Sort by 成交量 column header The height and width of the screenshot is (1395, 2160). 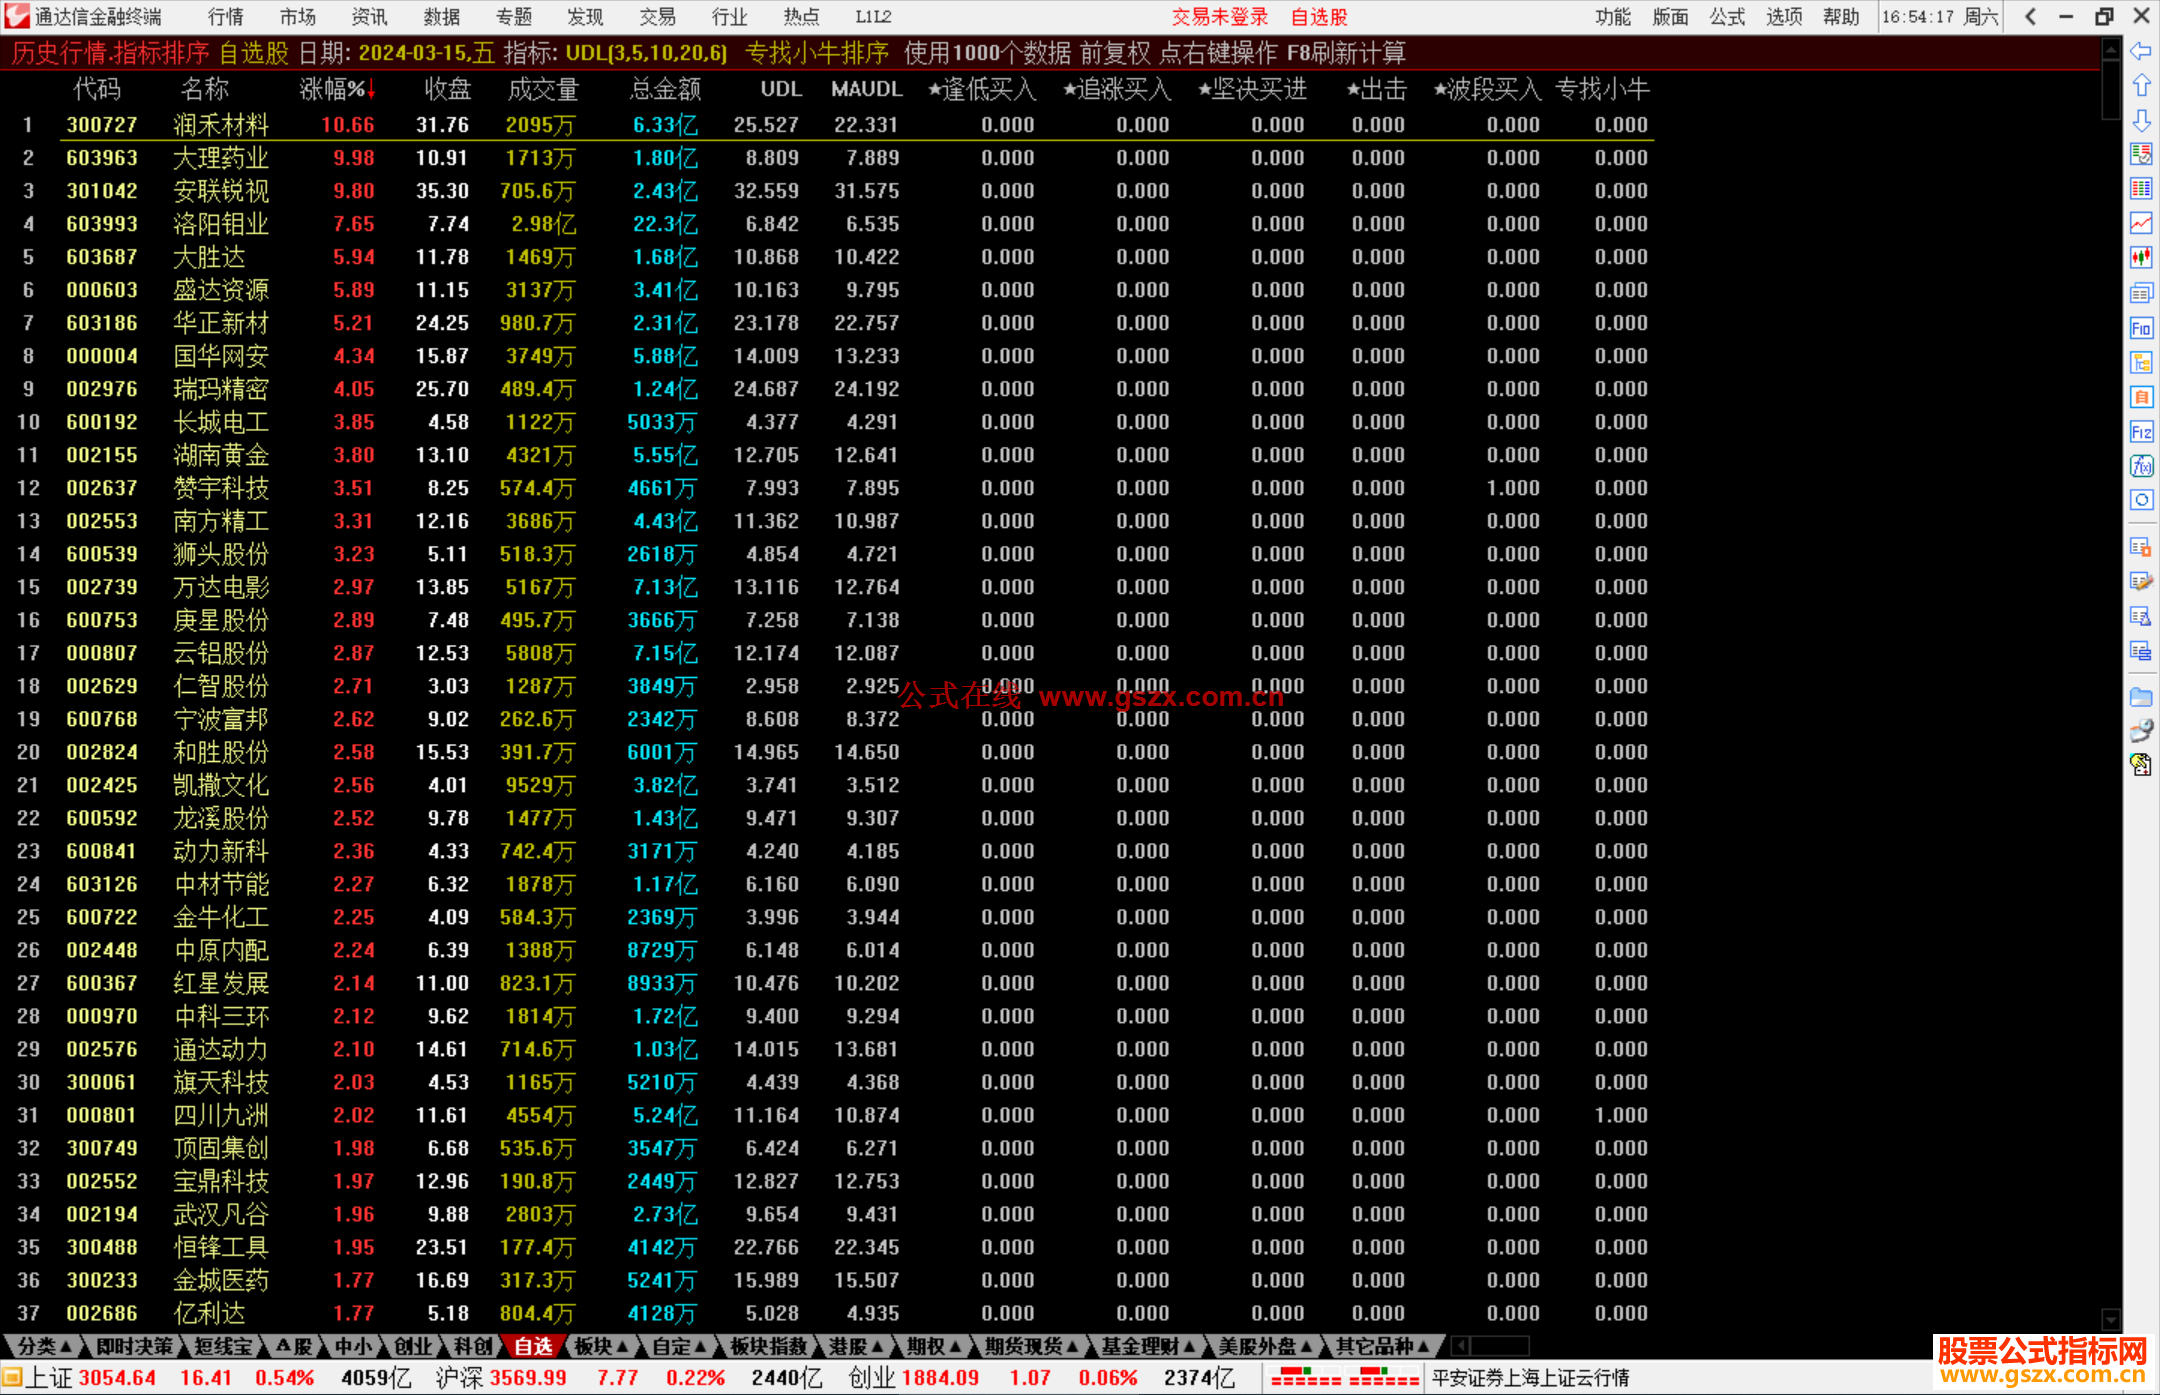pos(543,90)
